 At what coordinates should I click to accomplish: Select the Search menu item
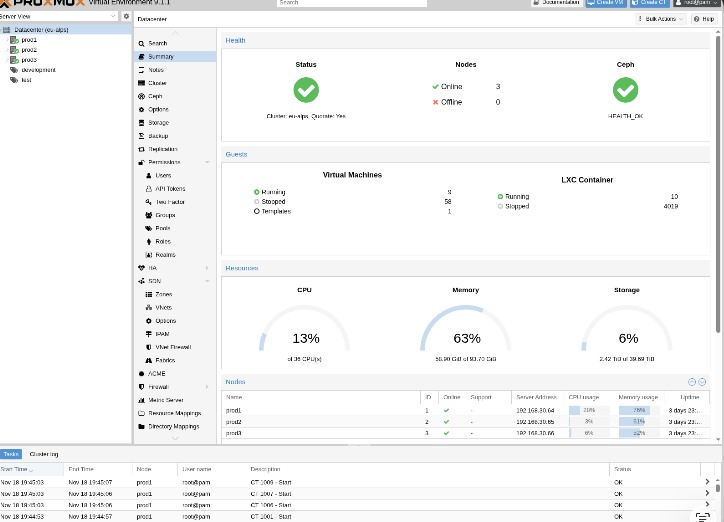[x=158, y=43]
